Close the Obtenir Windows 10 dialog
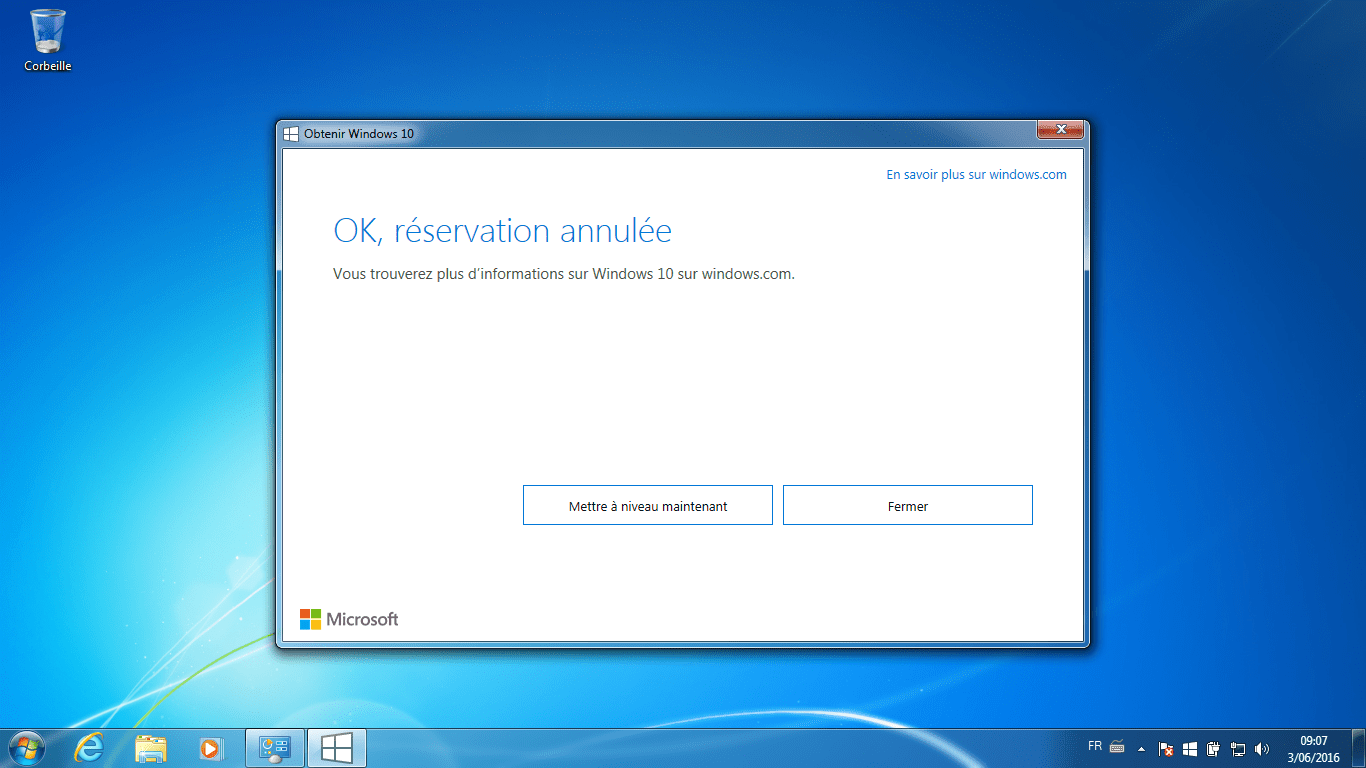 pos(1060,130)
